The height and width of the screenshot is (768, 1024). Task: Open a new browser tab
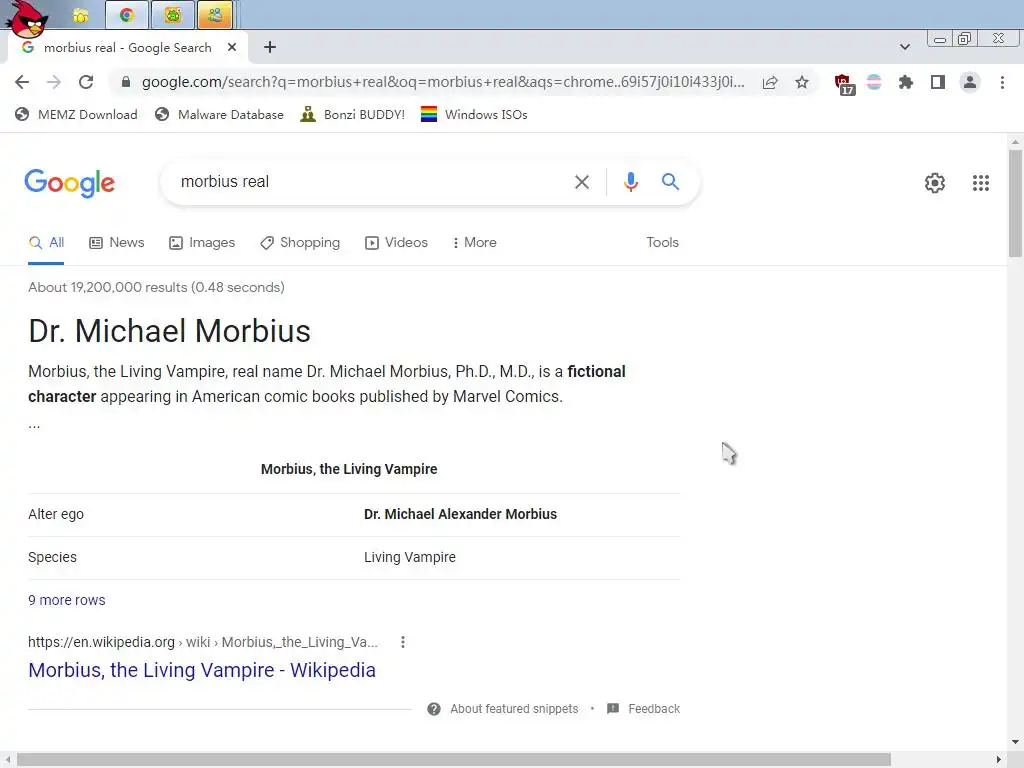tap(270, 47)
